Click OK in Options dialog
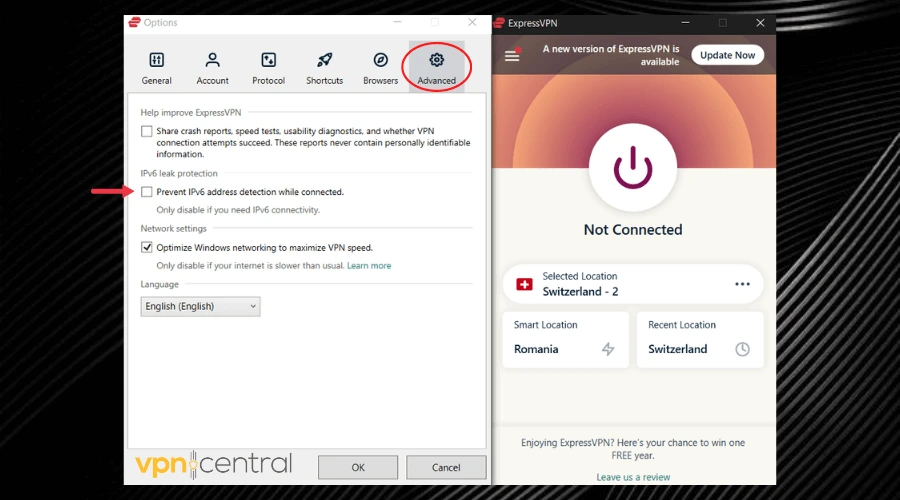900x500 pixels. point(358,467)
